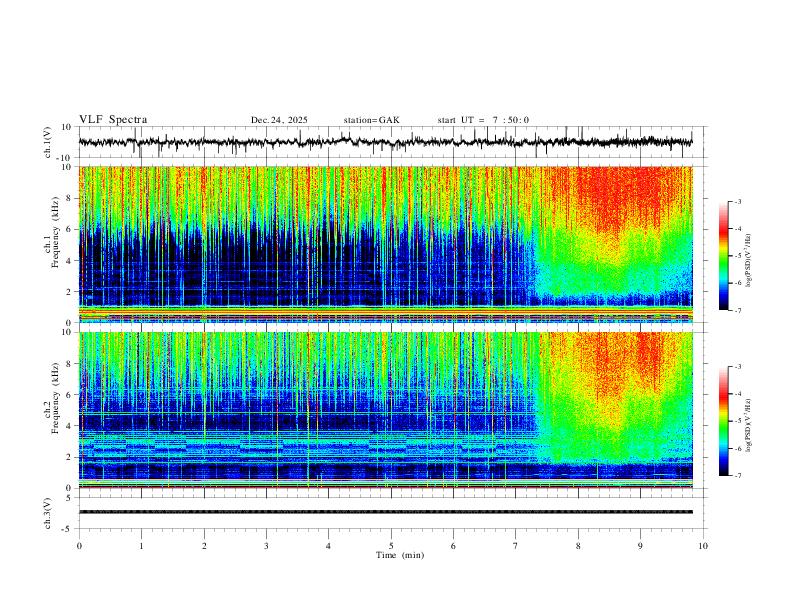Click the ch.1 spectrogram panel
The height and width of the screenshot is (612, 792).
point(386,244)
